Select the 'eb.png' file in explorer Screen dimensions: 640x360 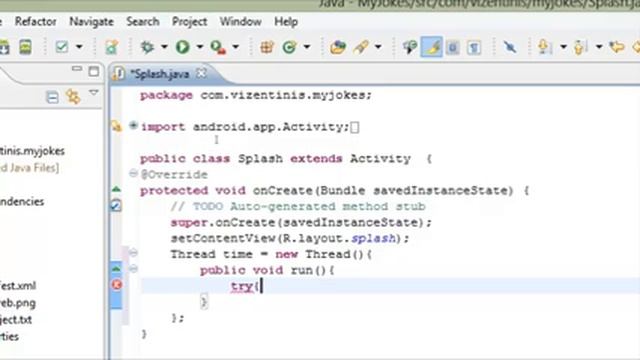click(x=18, y=303)
